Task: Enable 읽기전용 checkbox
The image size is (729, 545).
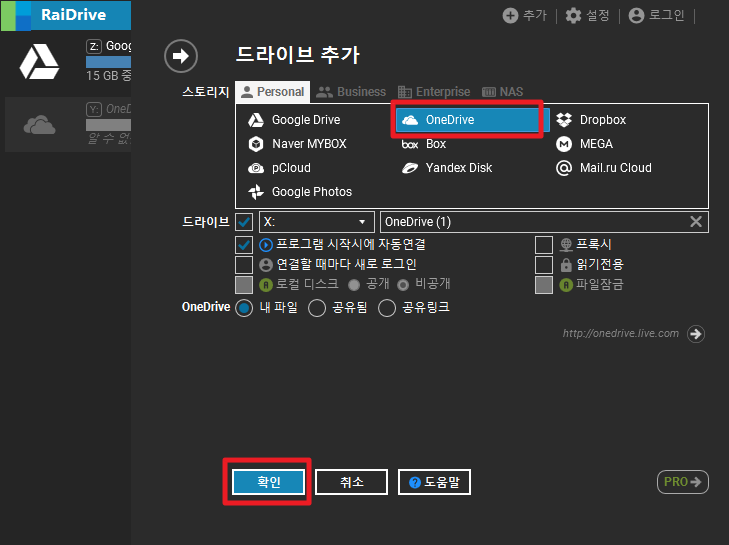Action: 544,265
